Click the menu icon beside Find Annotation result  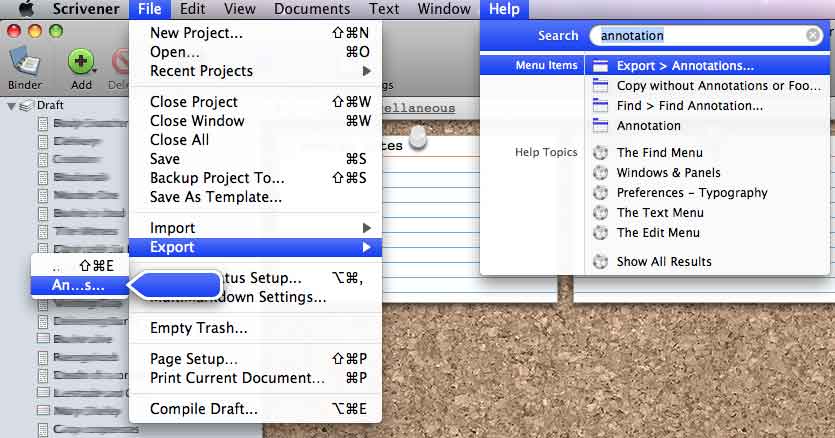600,106
